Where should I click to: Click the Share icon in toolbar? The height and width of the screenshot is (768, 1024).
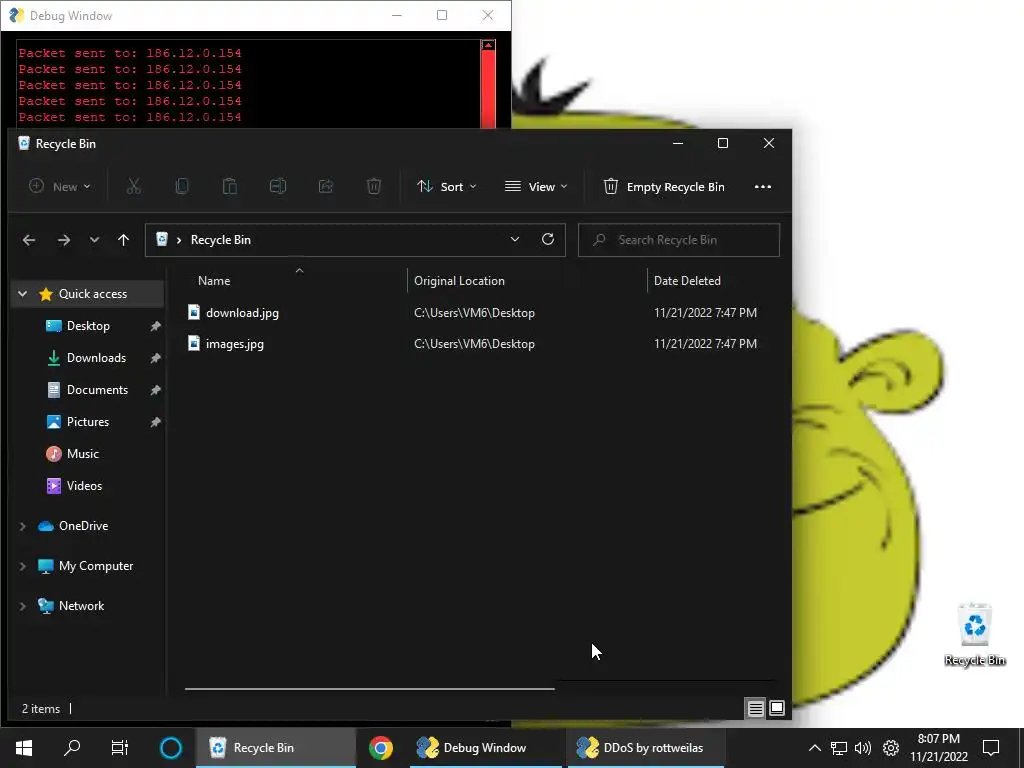click(326, 187)
